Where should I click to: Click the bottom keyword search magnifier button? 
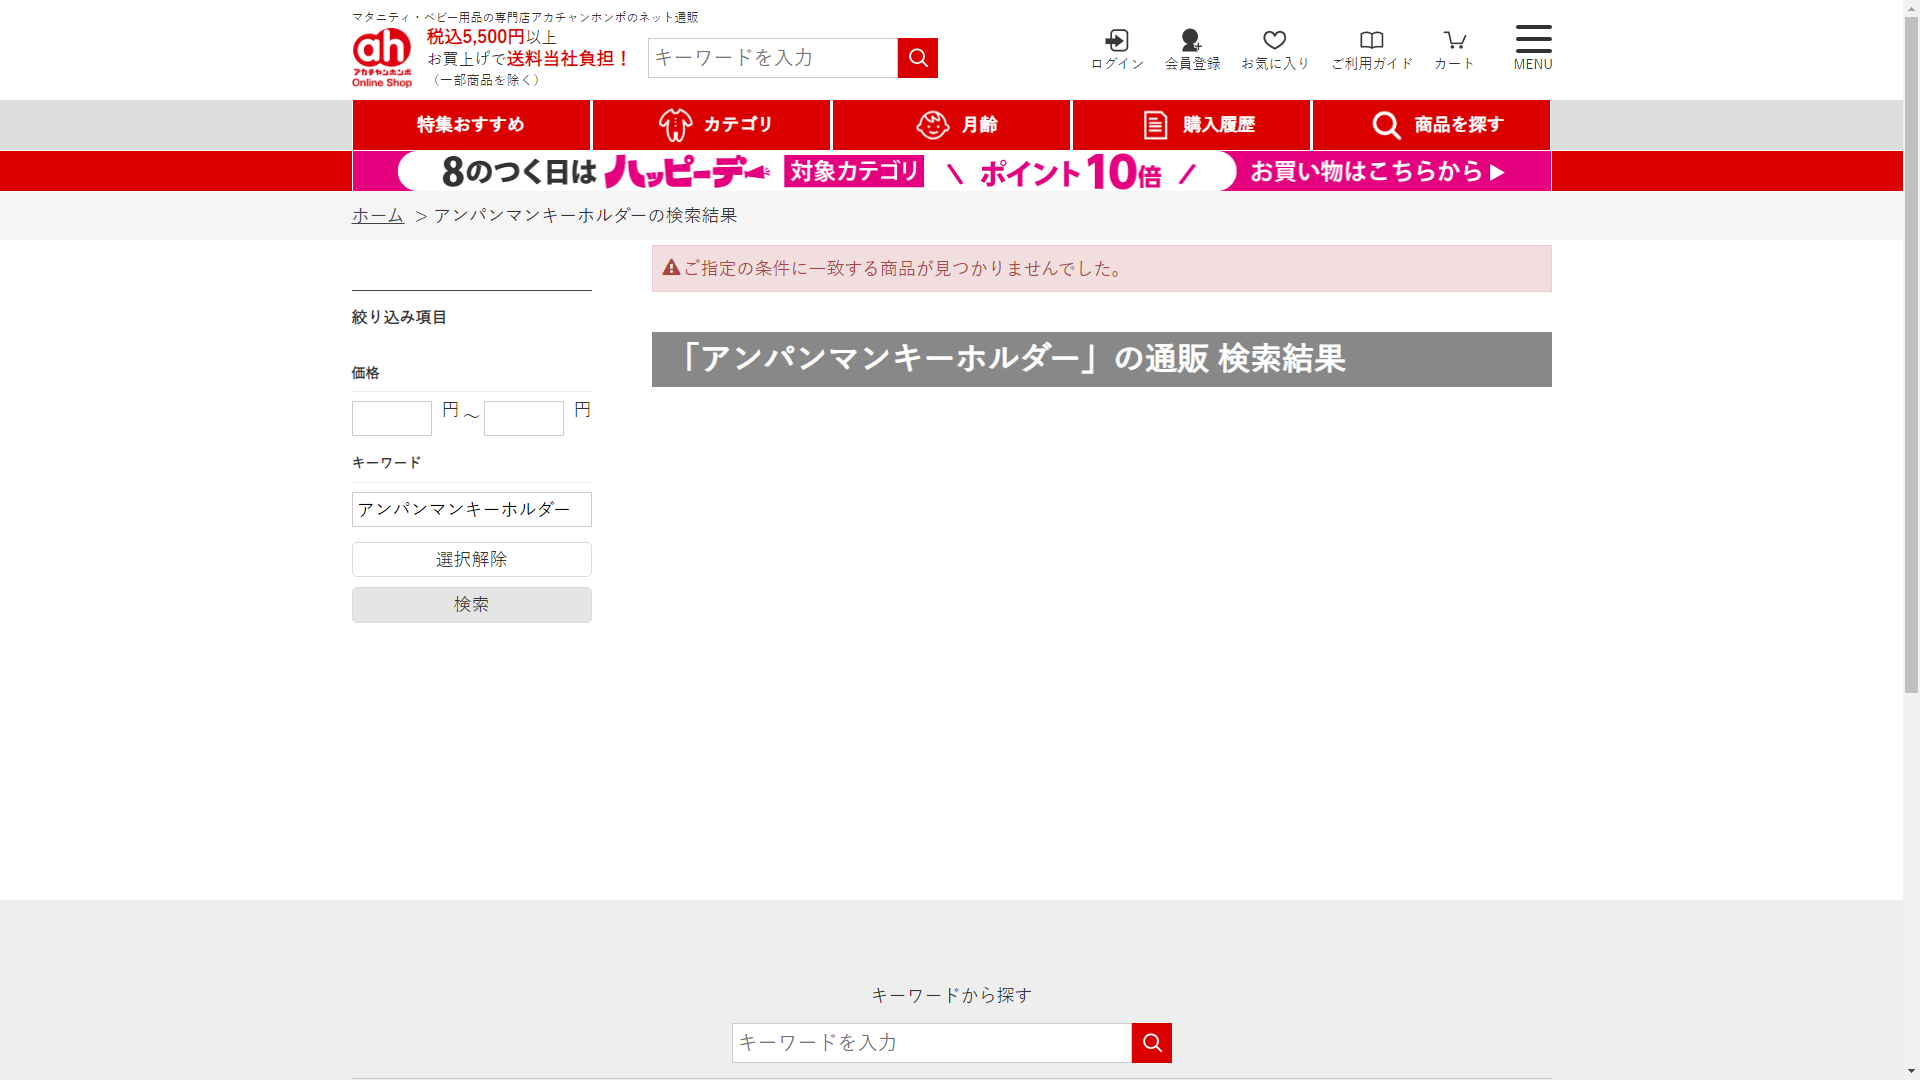pyautogui.click(x=1151, y=1043)
